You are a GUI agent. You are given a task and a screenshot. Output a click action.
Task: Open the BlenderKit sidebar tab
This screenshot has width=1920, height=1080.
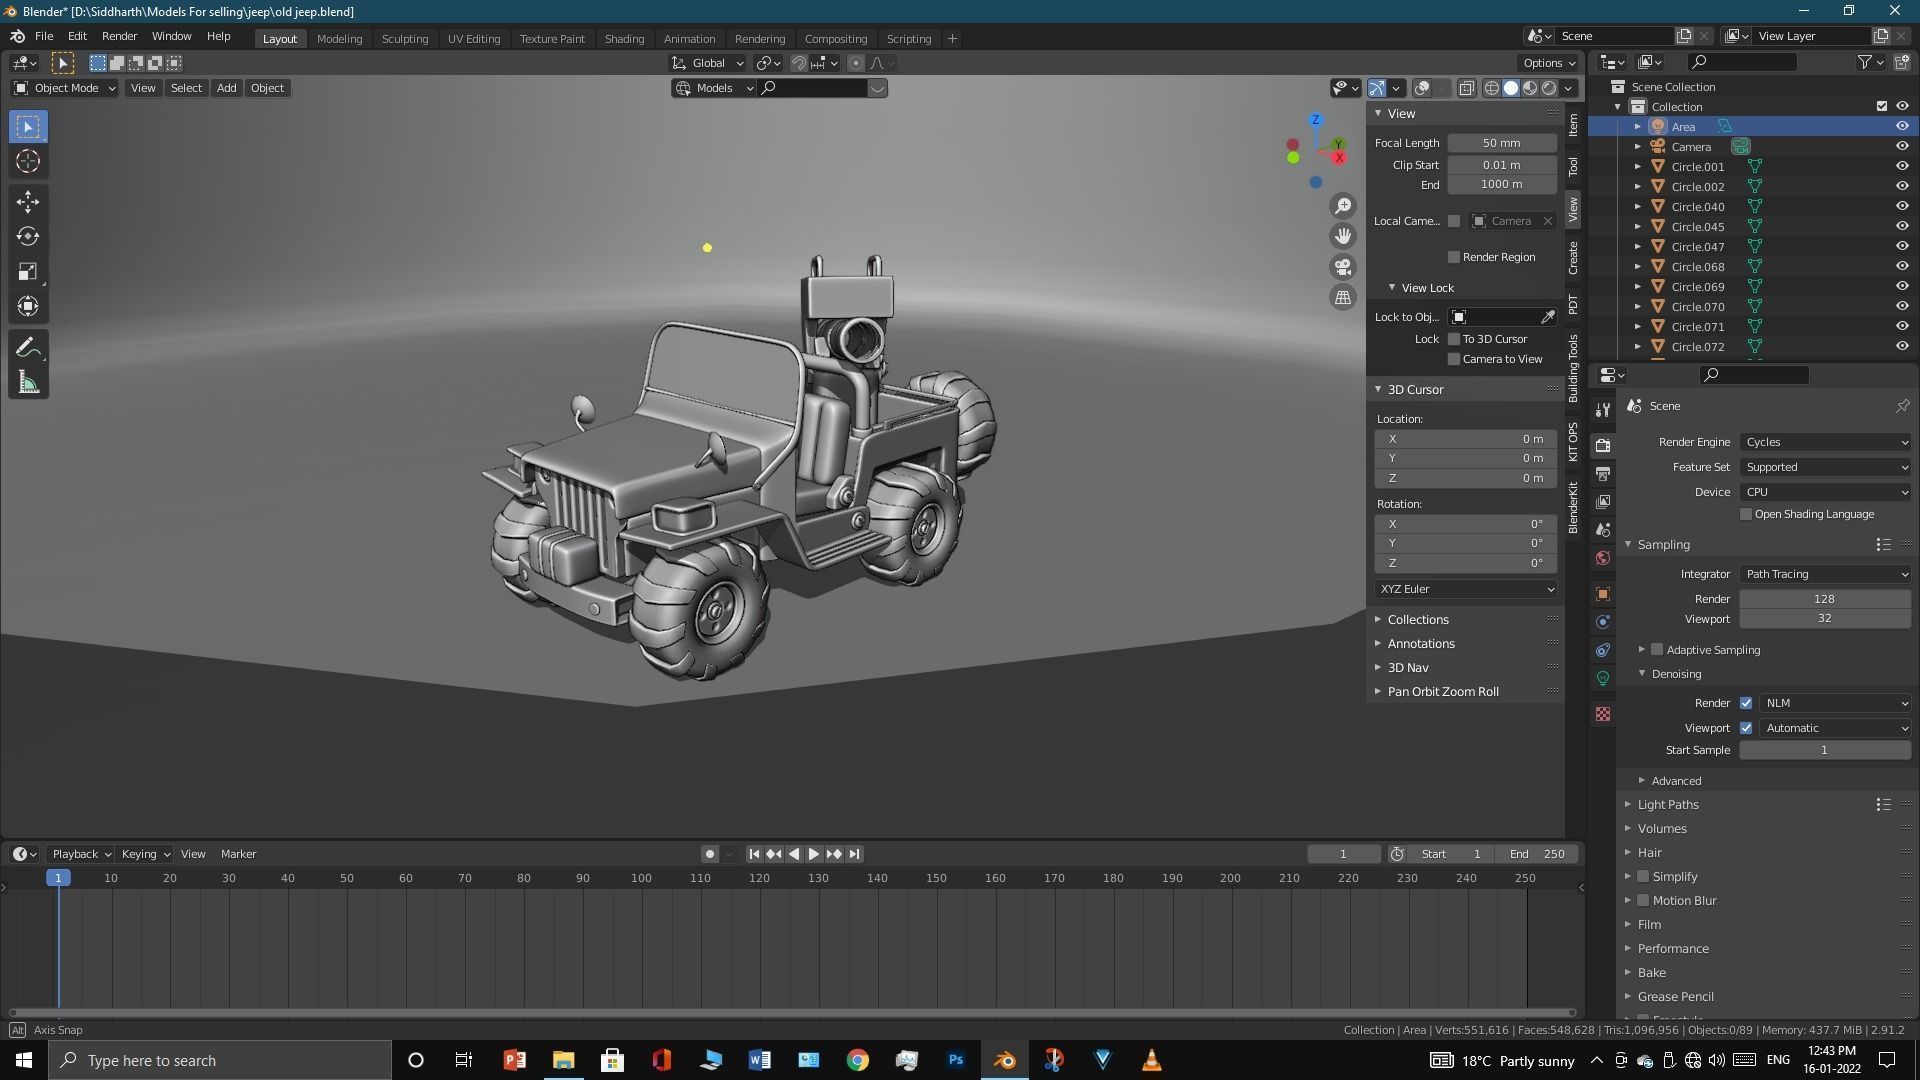pyautogui.click(x=1573, y=508)
